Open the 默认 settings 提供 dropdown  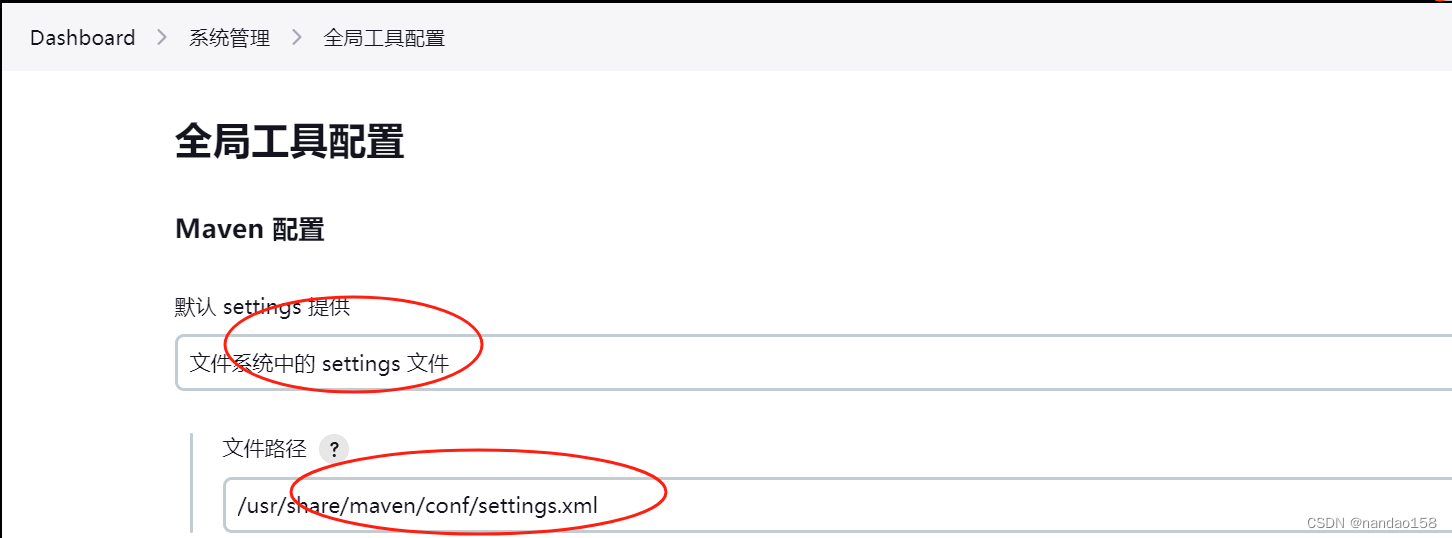point(813,363)
